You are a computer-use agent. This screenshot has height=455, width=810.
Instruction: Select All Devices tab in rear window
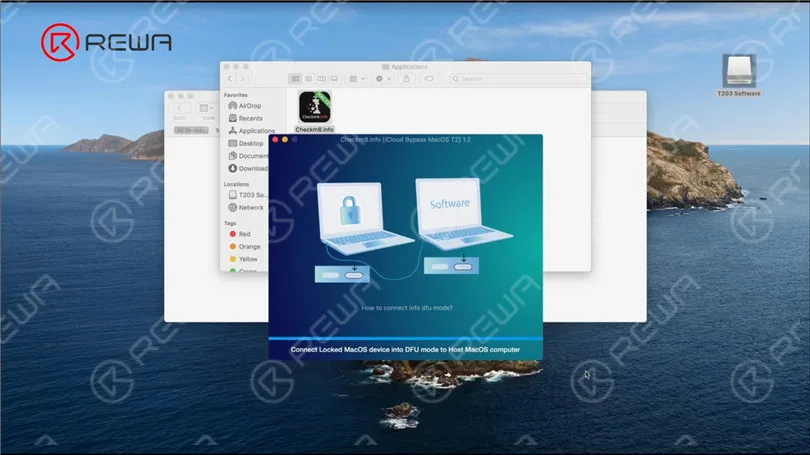(191, 130)
